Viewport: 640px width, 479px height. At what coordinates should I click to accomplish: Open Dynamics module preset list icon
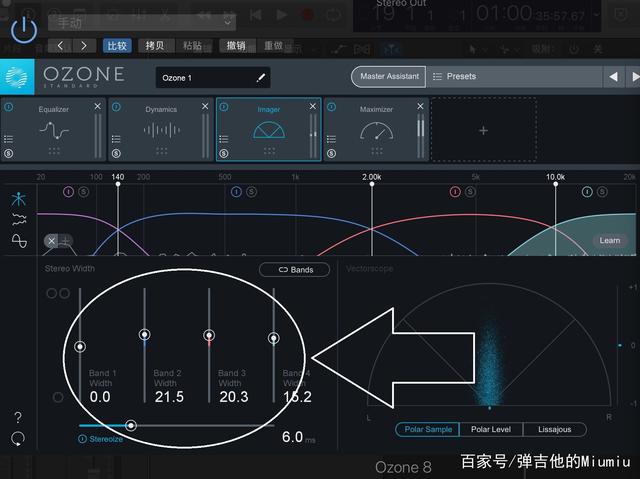coord(116,139)
